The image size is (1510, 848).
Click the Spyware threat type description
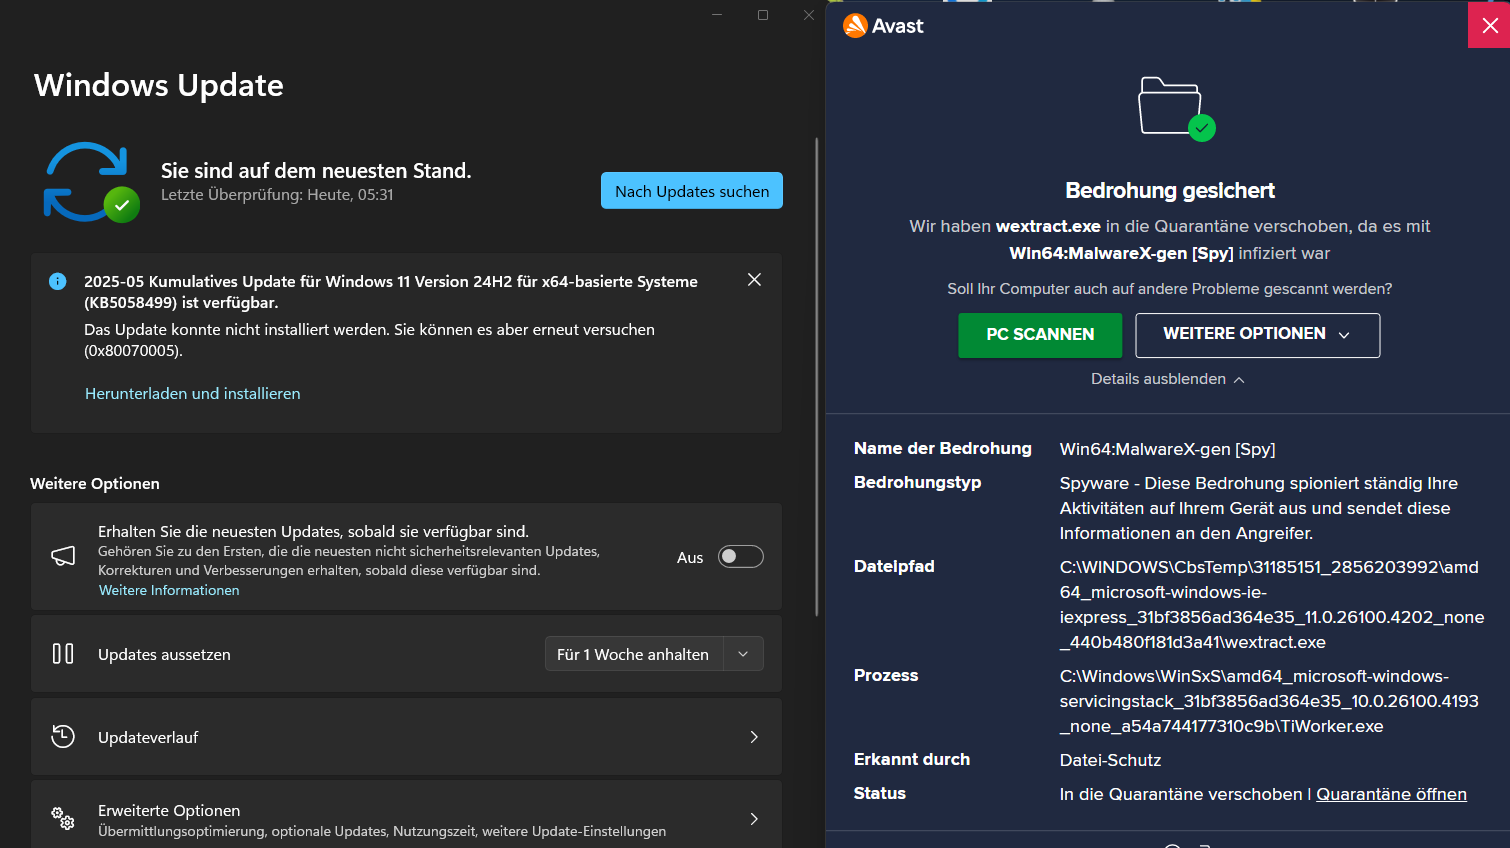1259,508
